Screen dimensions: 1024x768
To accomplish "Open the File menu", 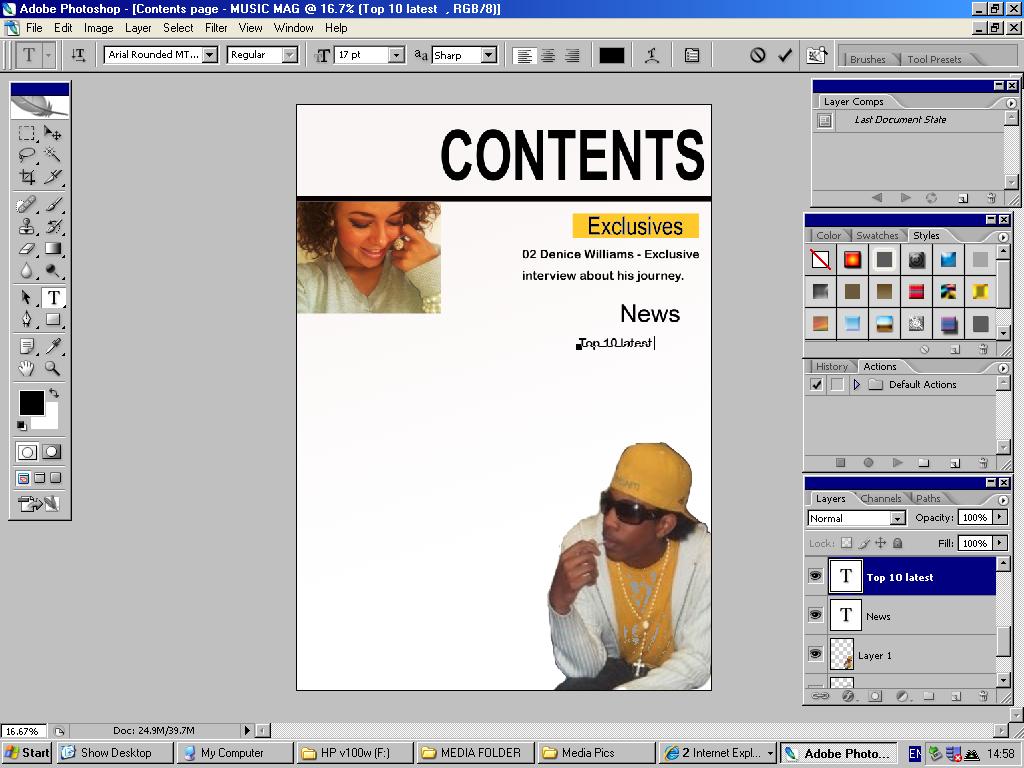I will click(x=34, y=28).
